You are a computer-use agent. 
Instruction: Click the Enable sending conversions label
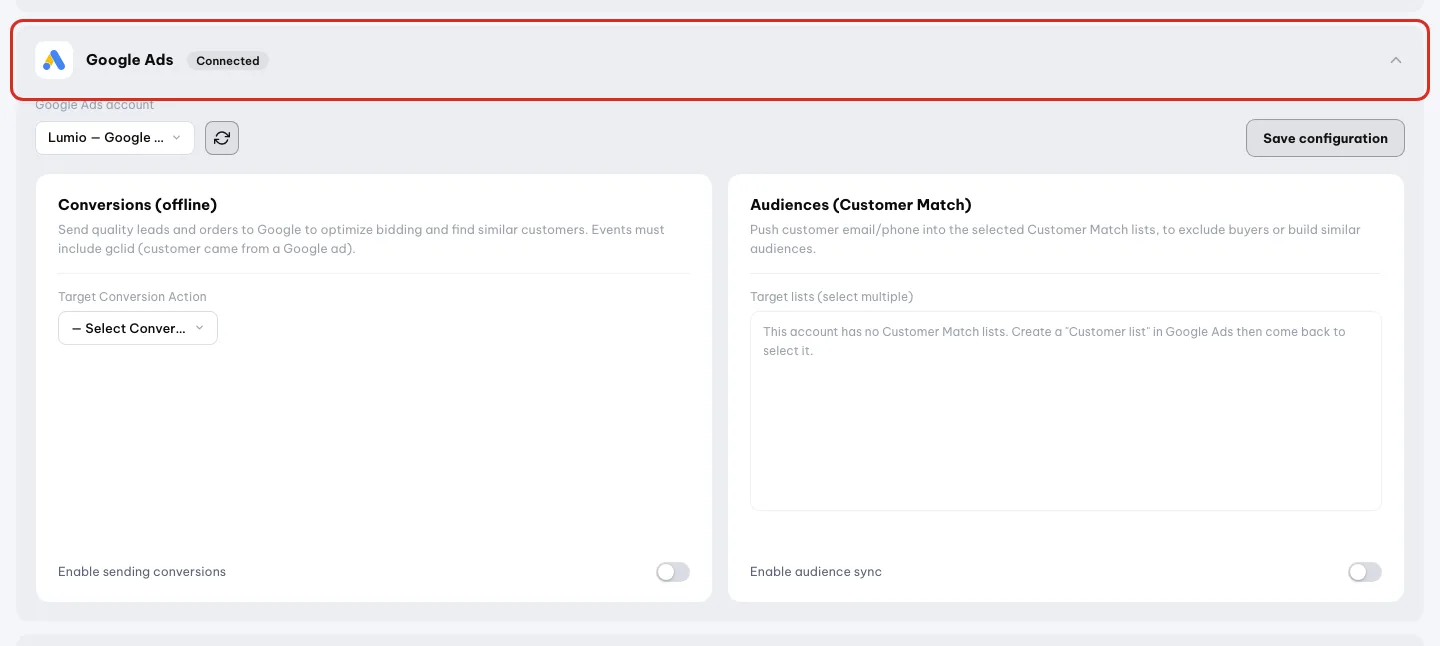(142, 572)
